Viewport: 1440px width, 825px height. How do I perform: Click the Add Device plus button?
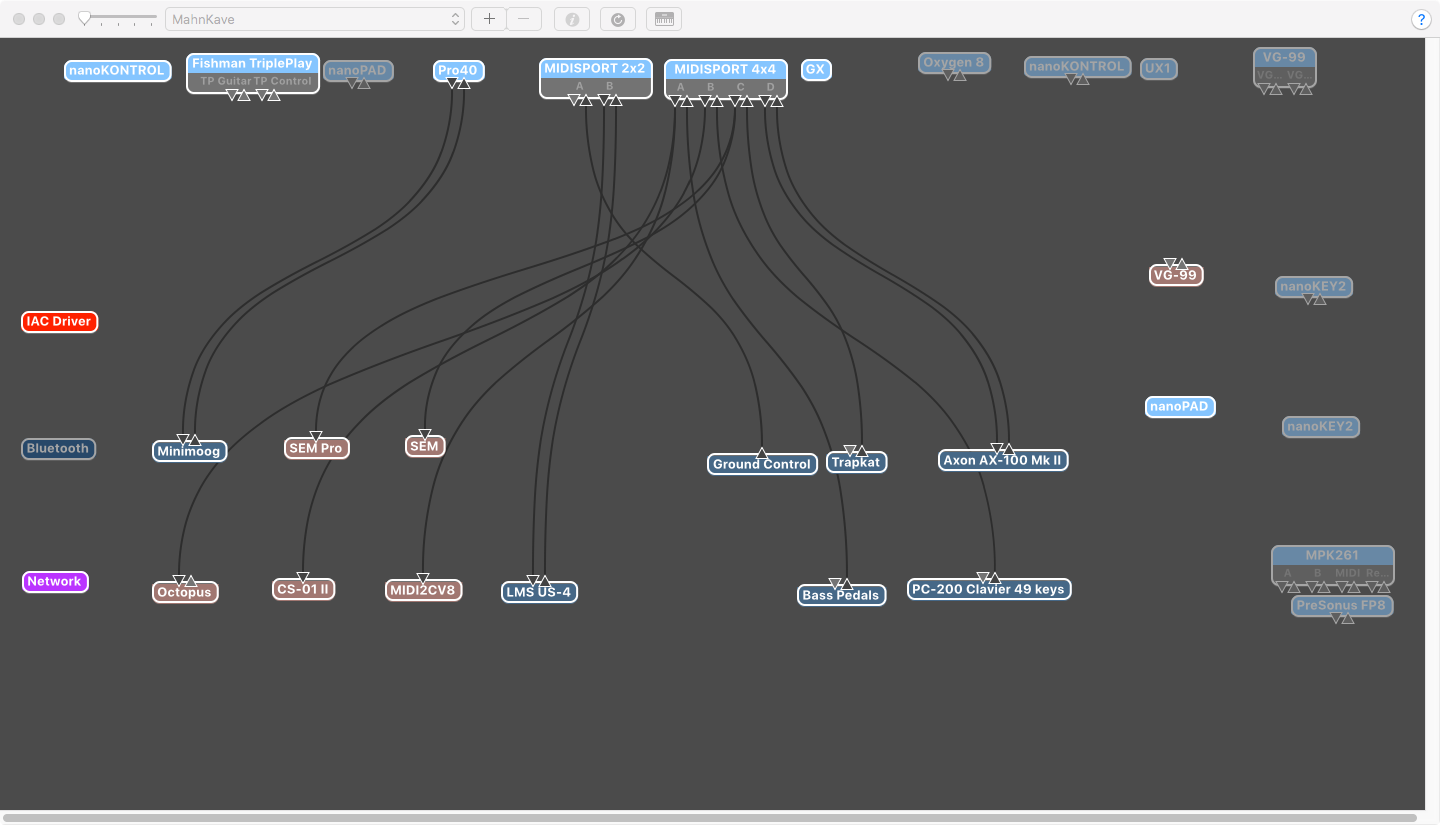click(489, 19)
